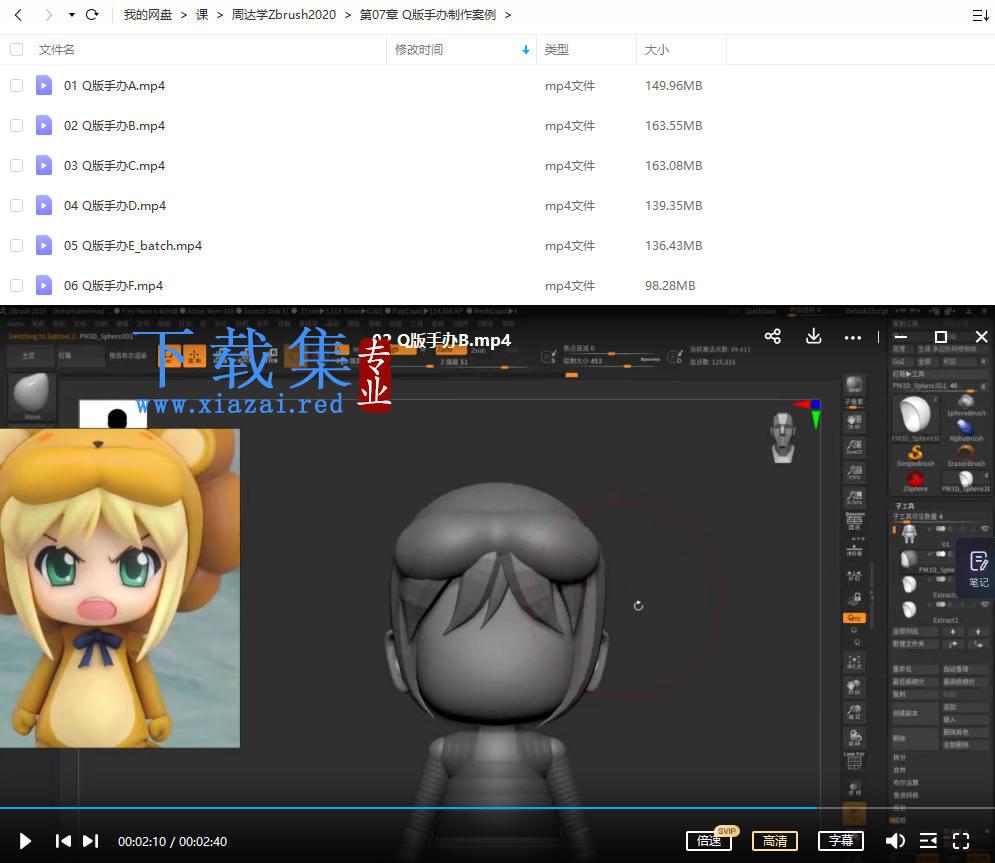The height and width of the screenshot is (863, 995).
Task: Open the video playlist panel
Action: 928,841
